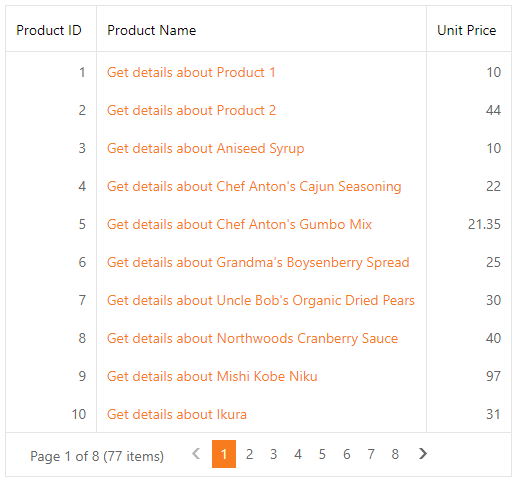View Northwoods Cranberry Sauce details

pyautogui.click(x=252, y=339)
